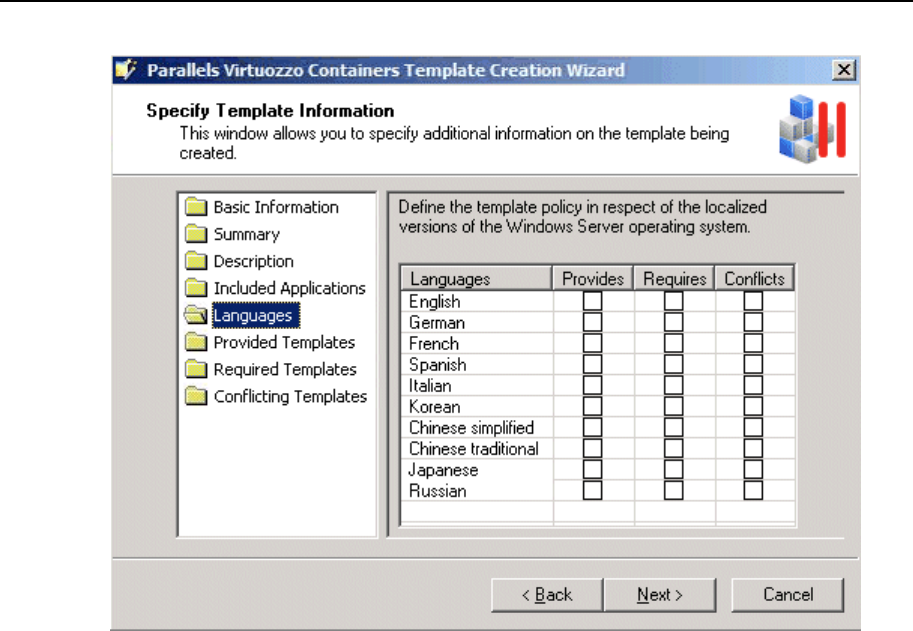This screenshot has height=631, width=913.
Task: Check Conflicts for Japanese
Action: click(x=753, y=469)
